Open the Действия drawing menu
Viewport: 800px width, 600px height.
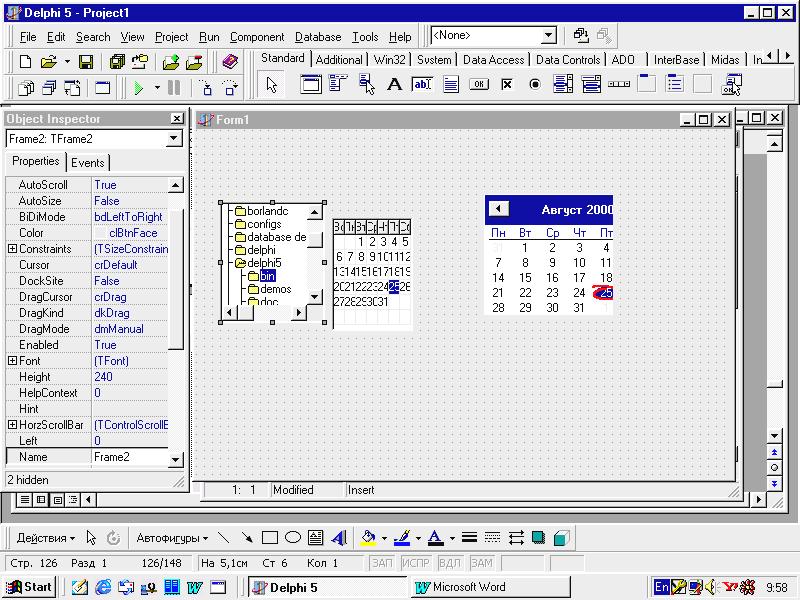[45, 538]
